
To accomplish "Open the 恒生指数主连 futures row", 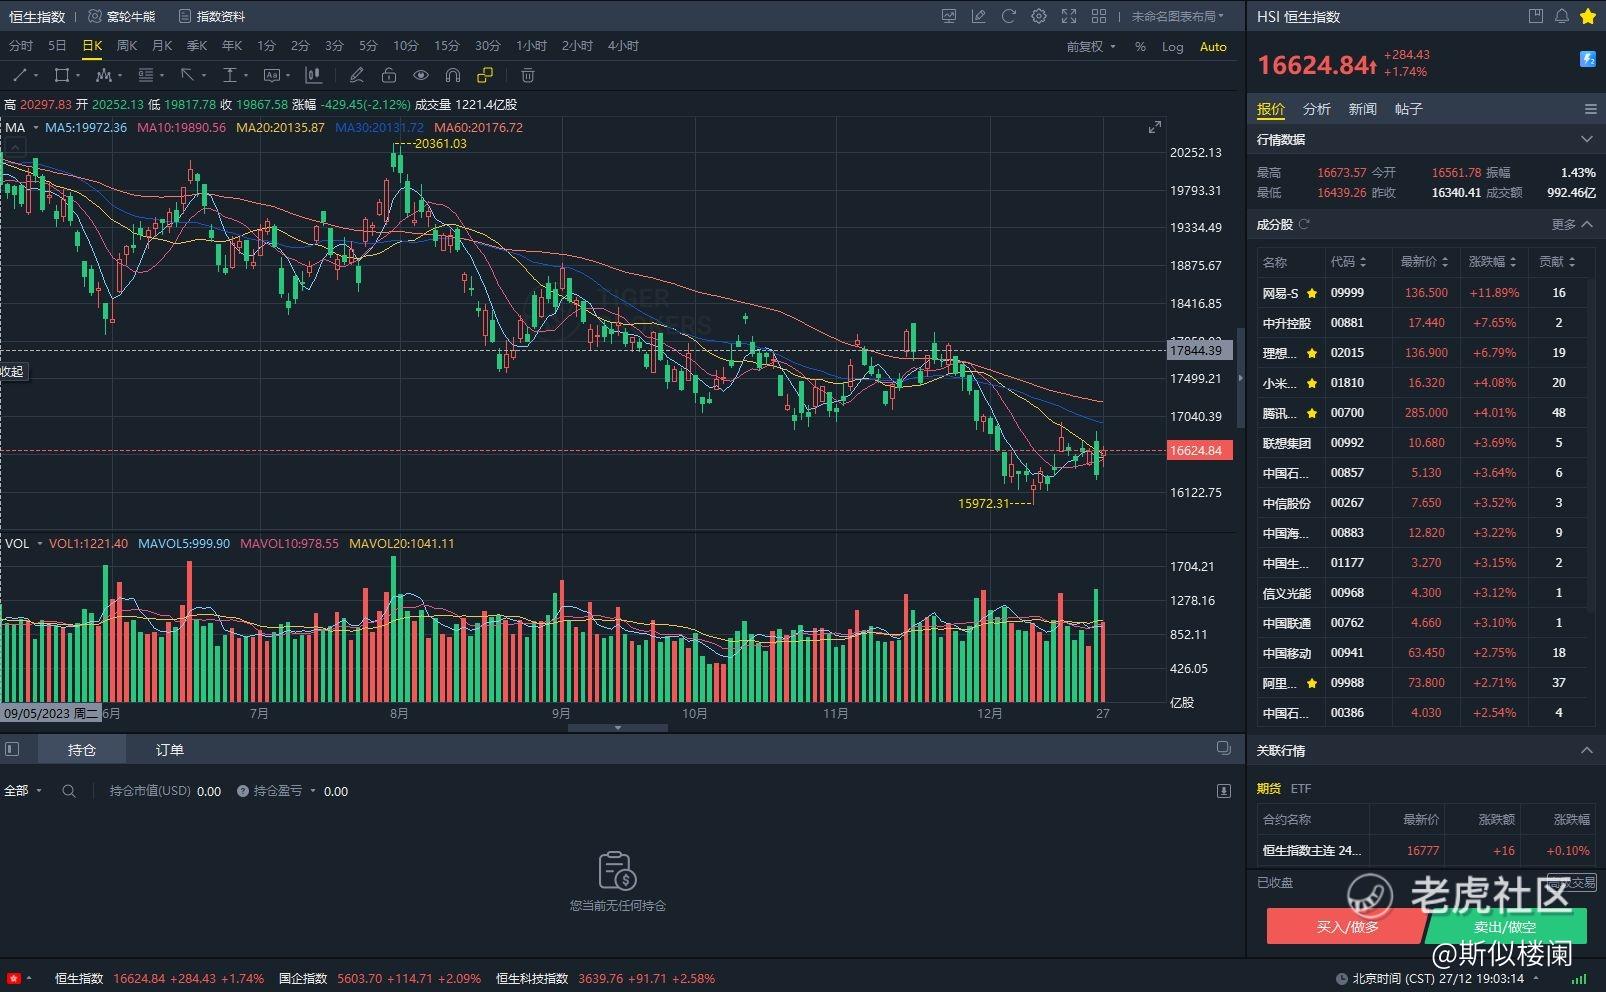I will (1425, 851).
